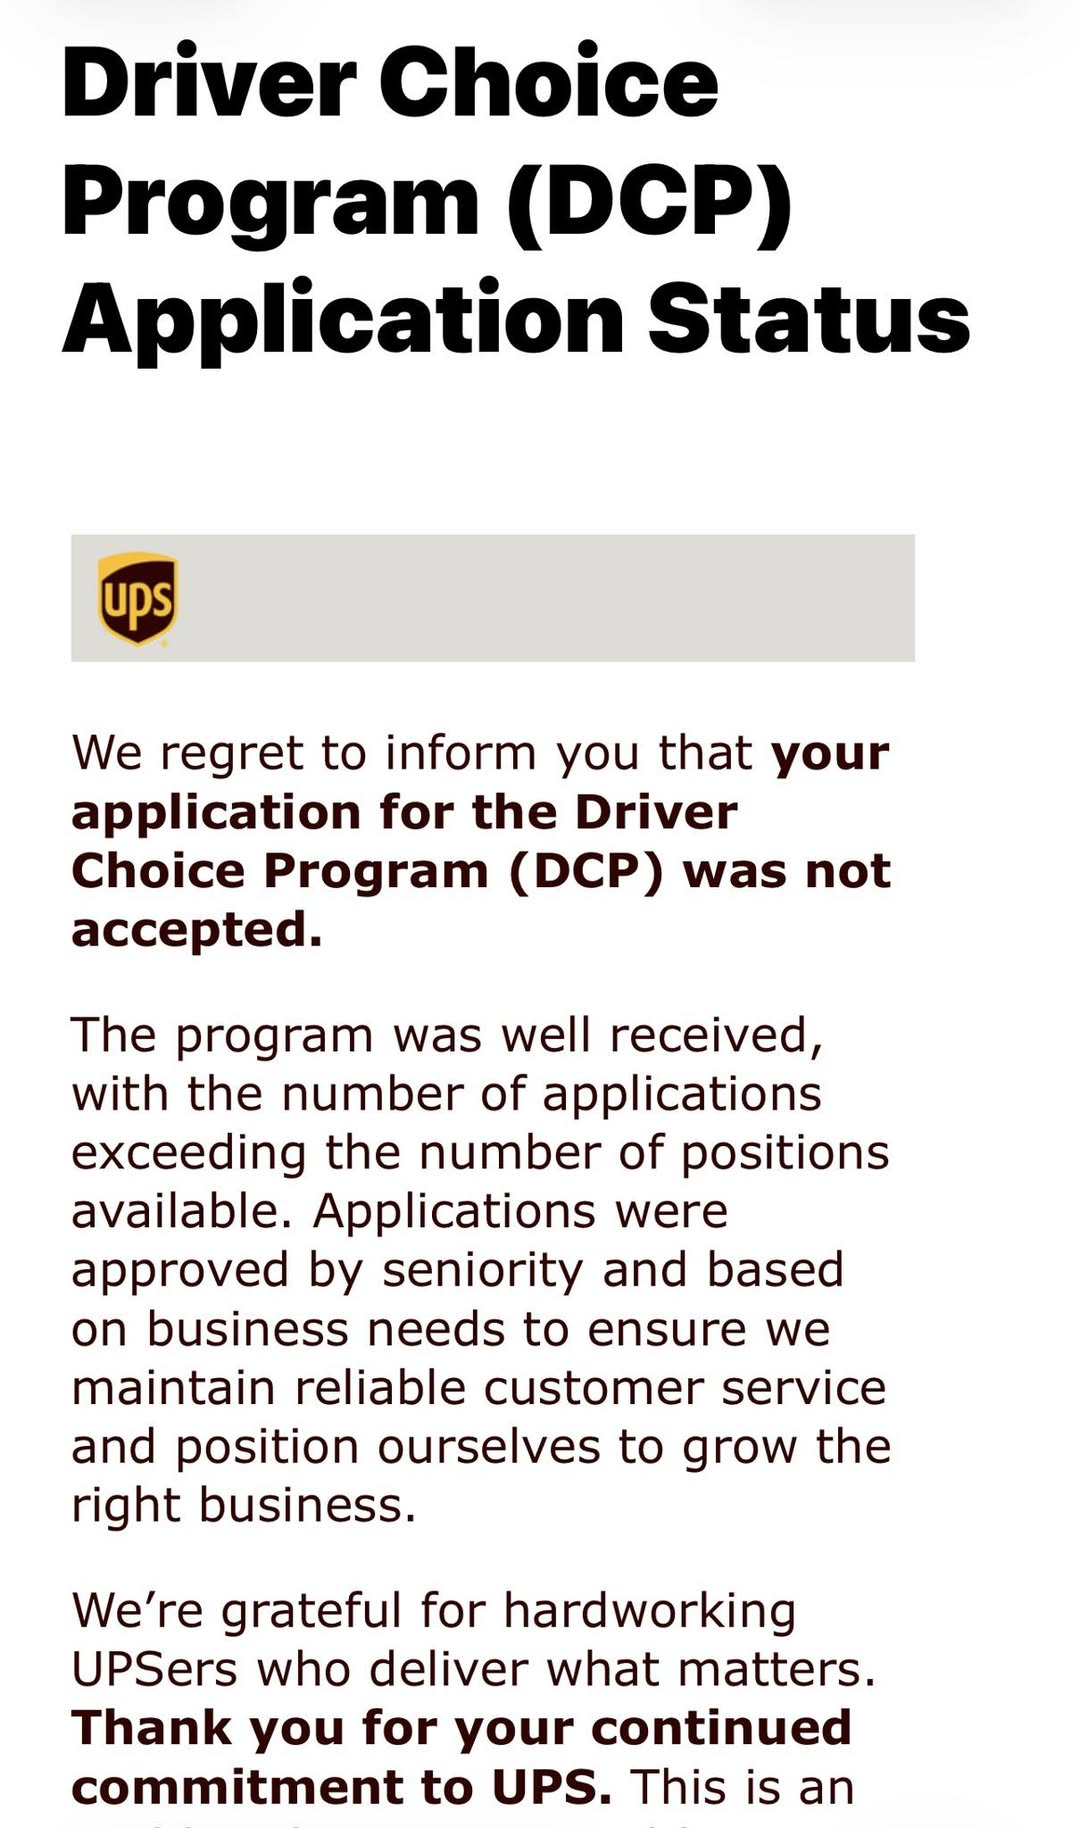
Task: Click 'with the number of applications' line
Action: coord(446,1094)
